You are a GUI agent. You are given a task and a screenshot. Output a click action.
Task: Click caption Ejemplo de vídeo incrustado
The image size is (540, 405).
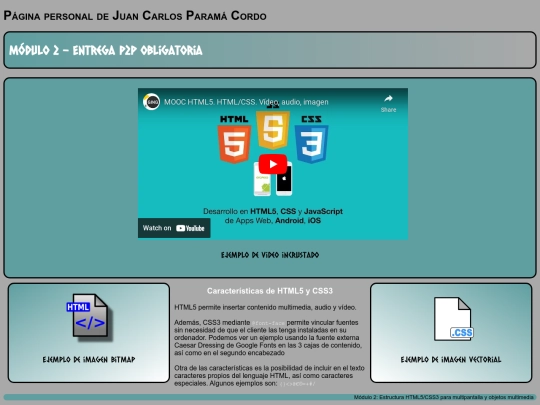270,255
